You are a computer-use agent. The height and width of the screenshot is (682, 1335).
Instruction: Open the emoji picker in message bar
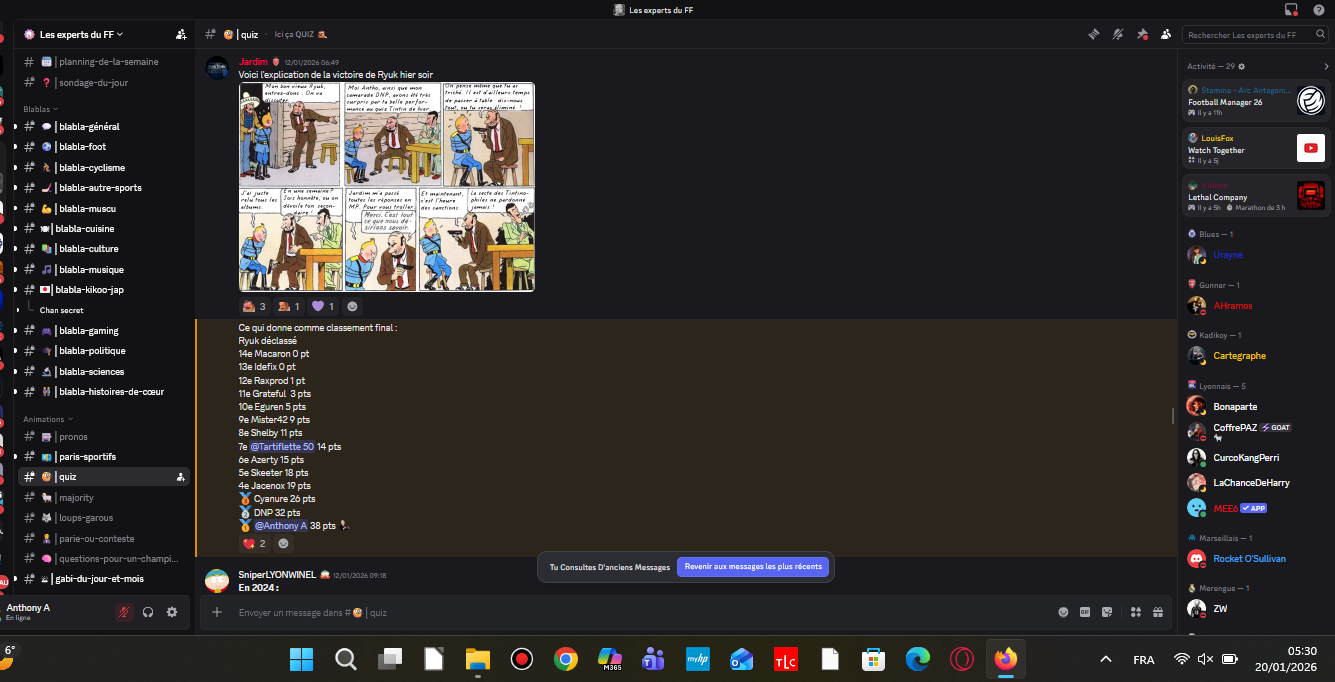pyautogui.click(x=1063, y=612)
